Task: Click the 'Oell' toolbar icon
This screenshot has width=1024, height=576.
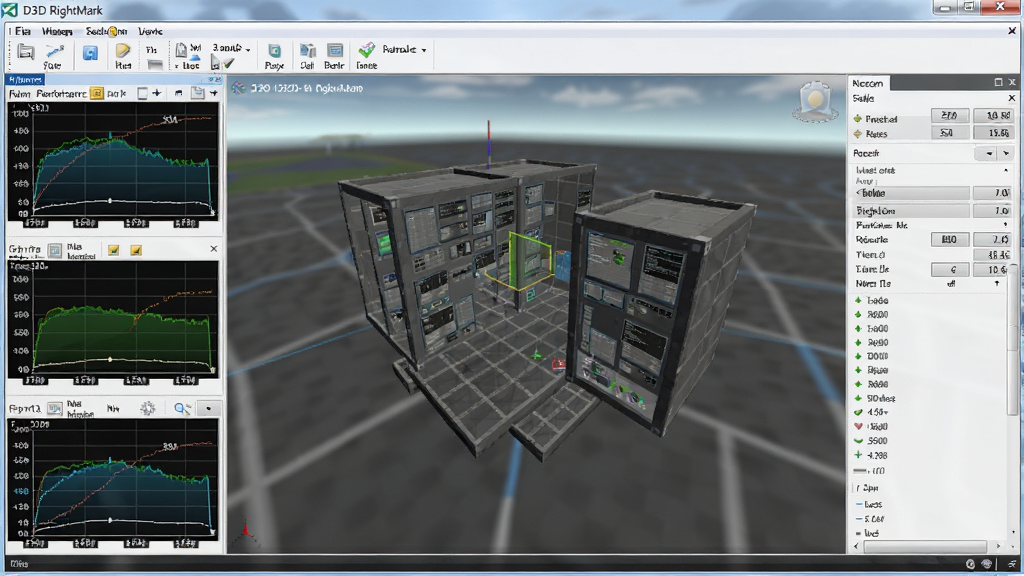Action: (307, 51)
